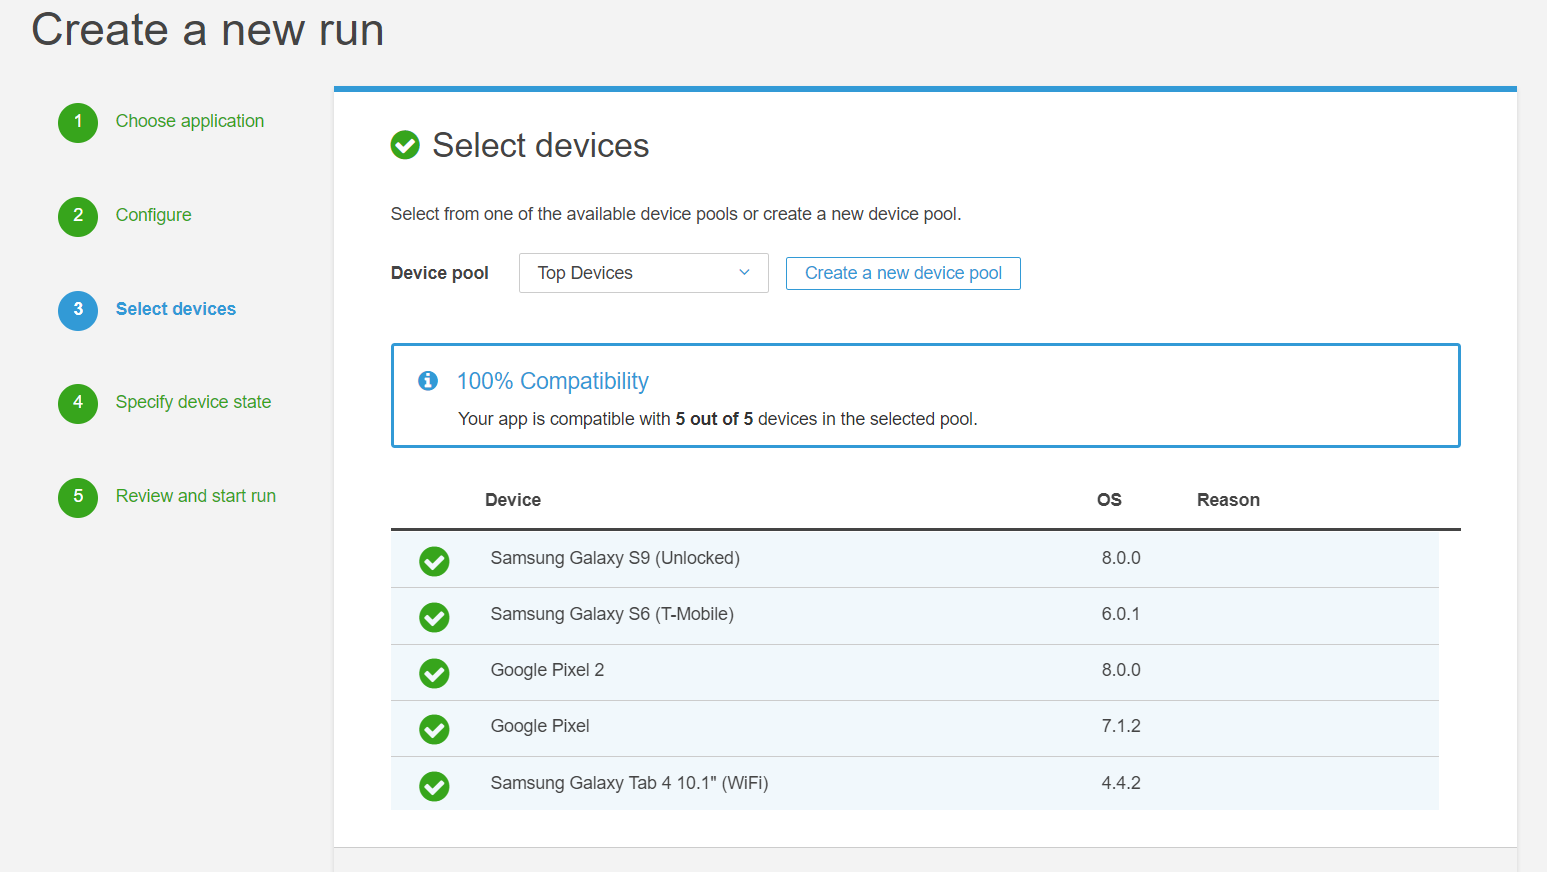Image resolution: width=1547 pixels, height=872 pixels.
Task: Click the checkmark for Samsung Galaxy Tab 4
Action: [434, 786]
